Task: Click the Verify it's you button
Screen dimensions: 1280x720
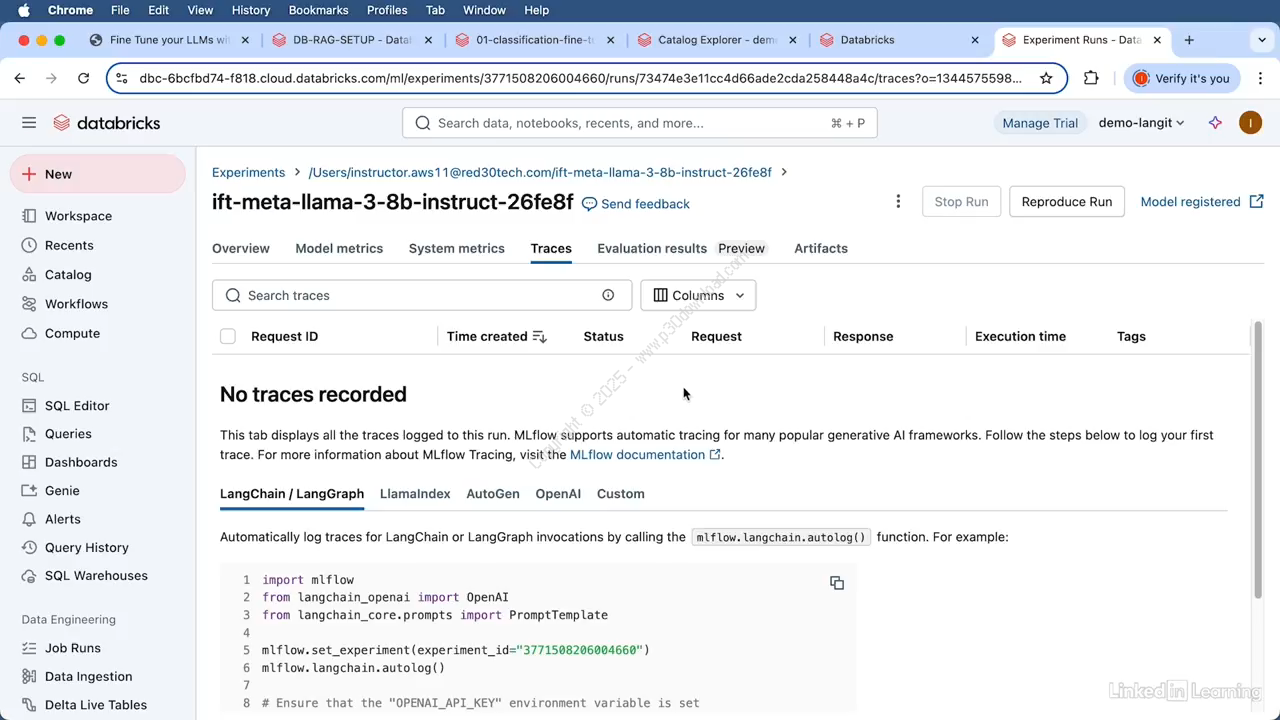Action: click(1182, 78)
